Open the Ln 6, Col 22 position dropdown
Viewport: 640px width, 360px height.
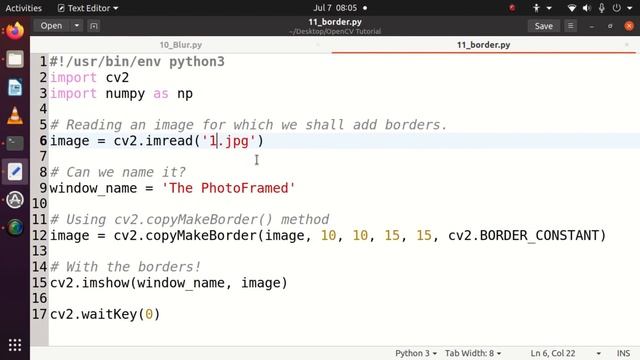click(x=565, y=353)
